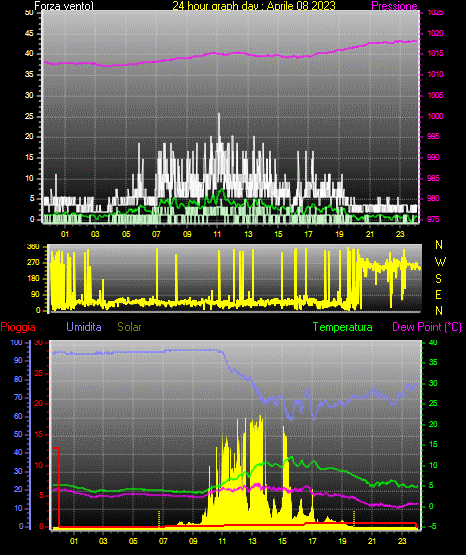Viewport: 466px width, 555px height.
Task: Click the 40 temperature axis value
Action: coord(433,342)
